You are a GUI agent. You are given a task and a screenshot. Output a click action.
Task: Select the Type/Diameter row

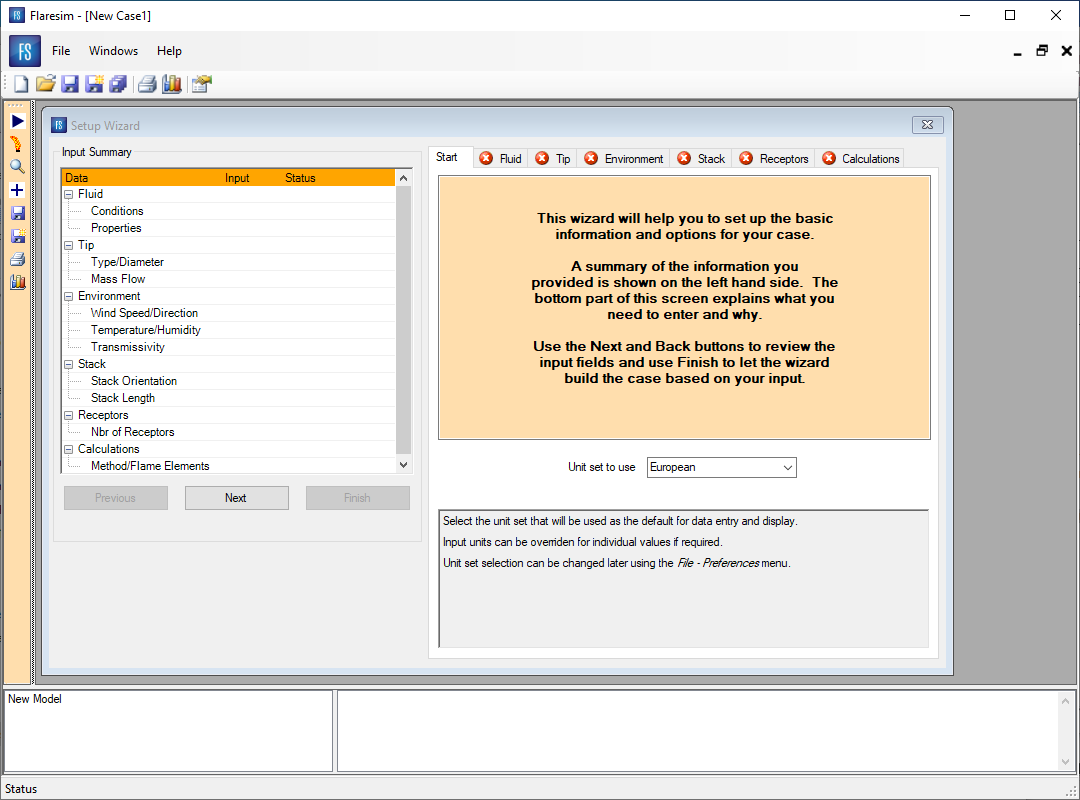pyautogui.click(x=229, y=262)
